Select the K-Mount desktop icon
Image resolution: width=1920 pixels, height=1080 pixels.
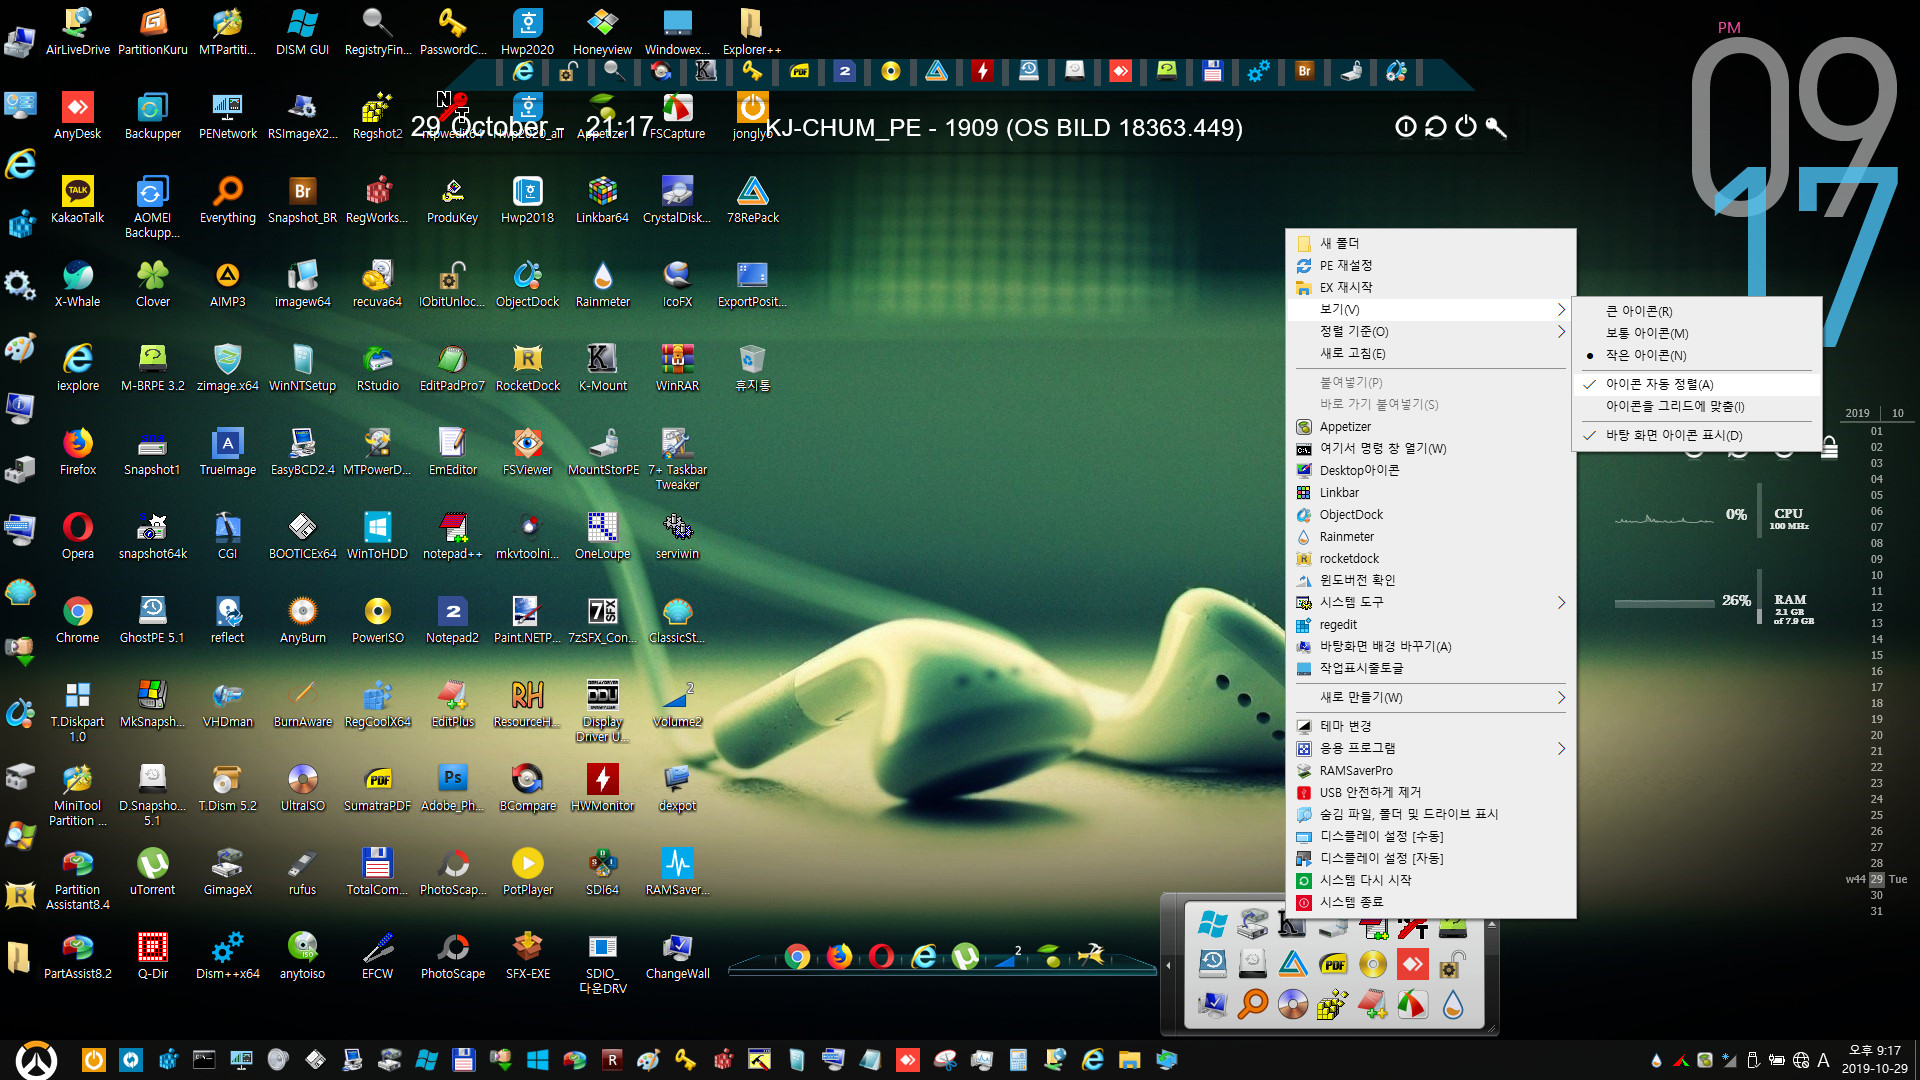(x=602, y=367)
